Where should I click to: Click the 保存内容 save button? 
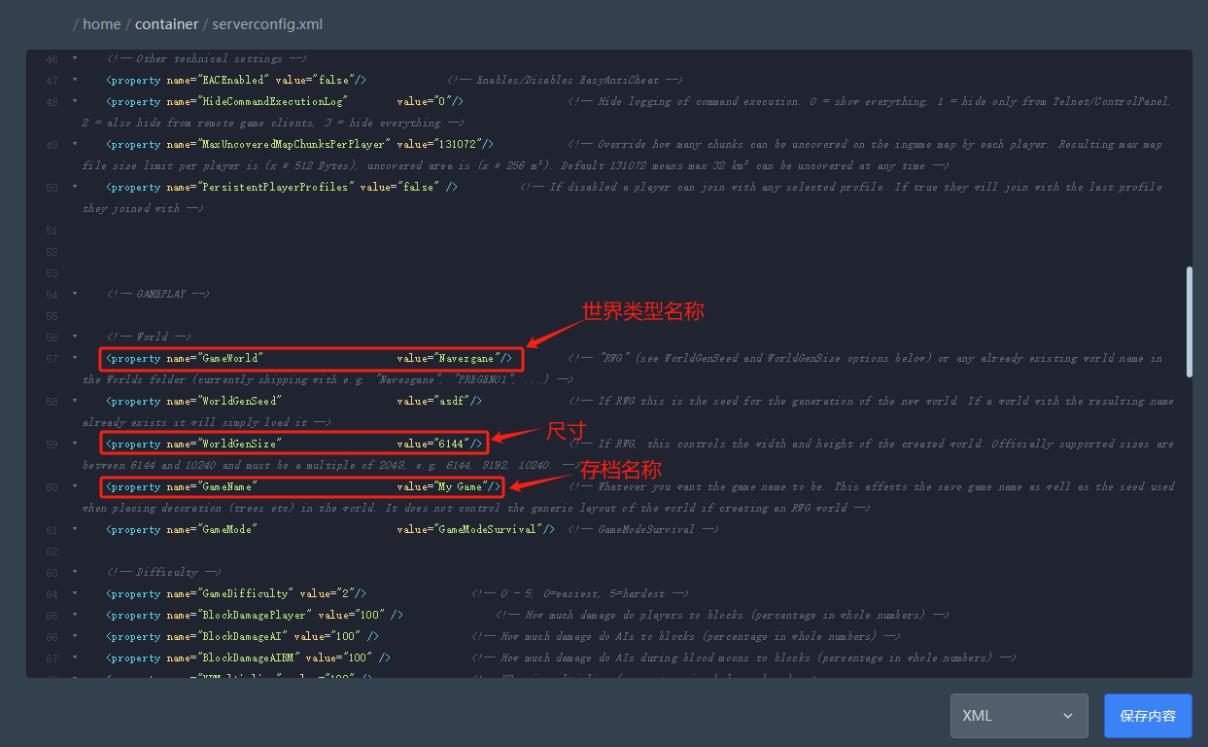(x=1148, y=716)
